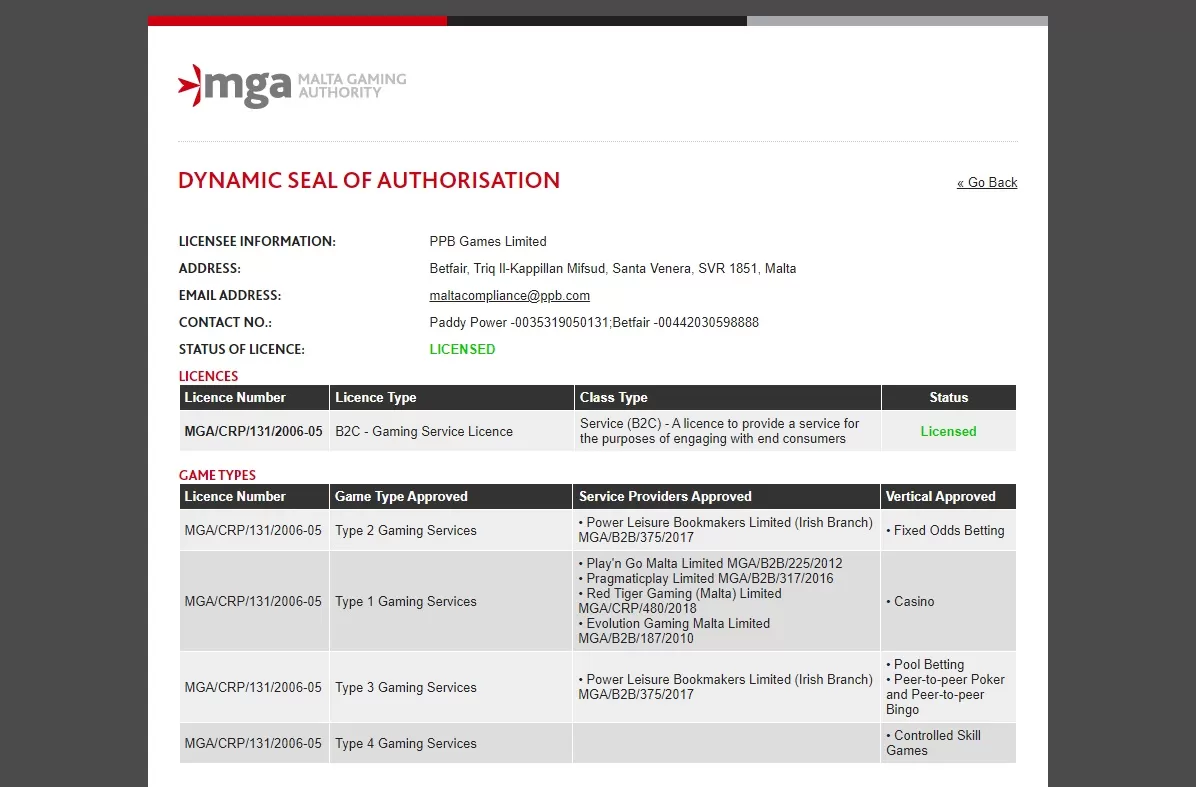The width and height of the screenshot is (1196, 787).
Task: Click the LICENCES section heading
Action: pyautogui.click(x=208, y=376)
